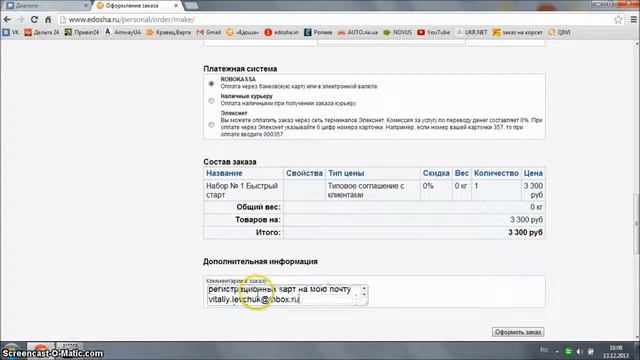The width and height of the screenshot is (640, 360).
Task: Switch to the Диалоги browser tab
Action: tap(46, 5)
